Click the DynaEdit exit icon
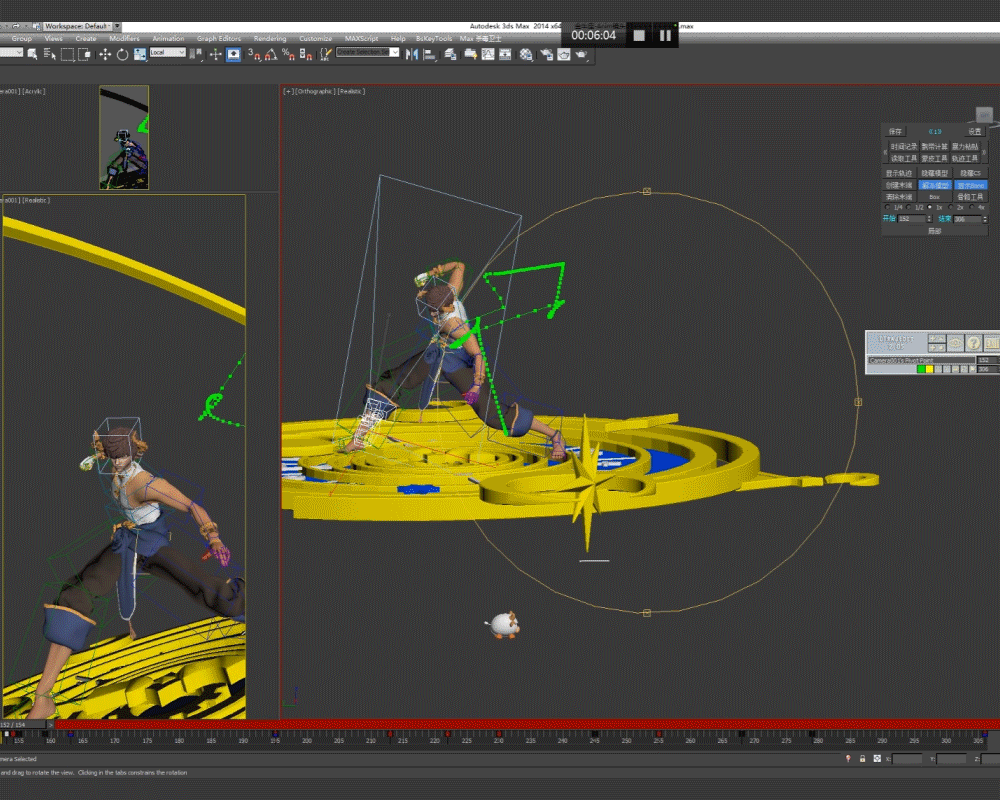 [992, 343]
